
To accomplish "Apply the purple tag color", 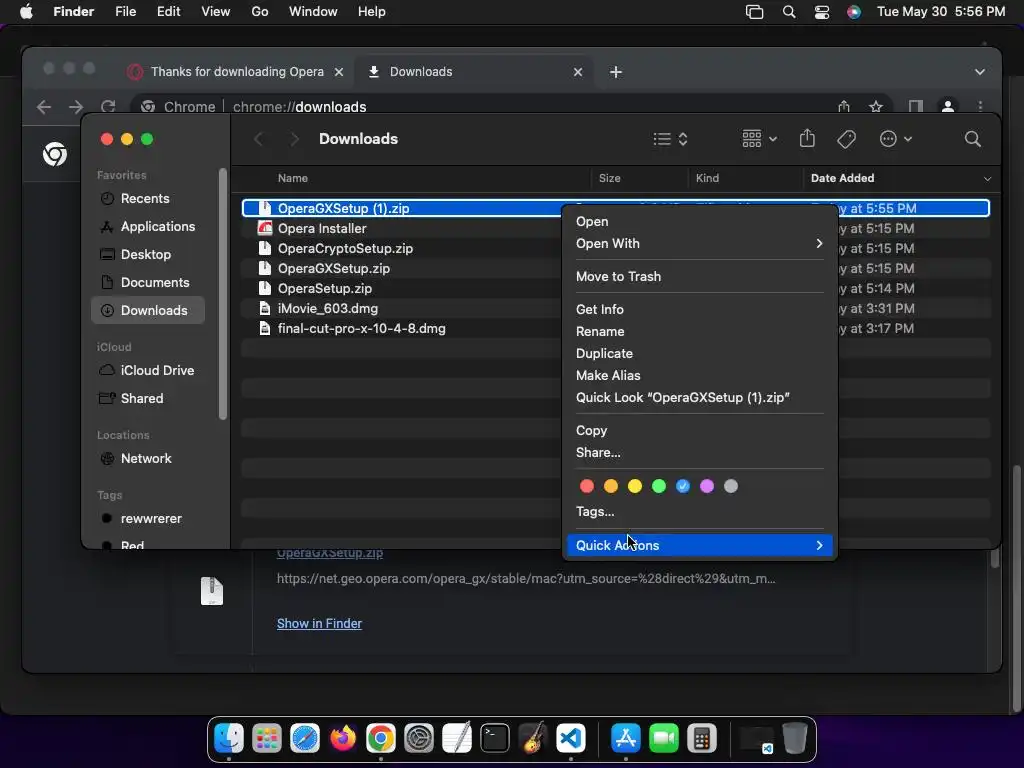I will (707, 486).
